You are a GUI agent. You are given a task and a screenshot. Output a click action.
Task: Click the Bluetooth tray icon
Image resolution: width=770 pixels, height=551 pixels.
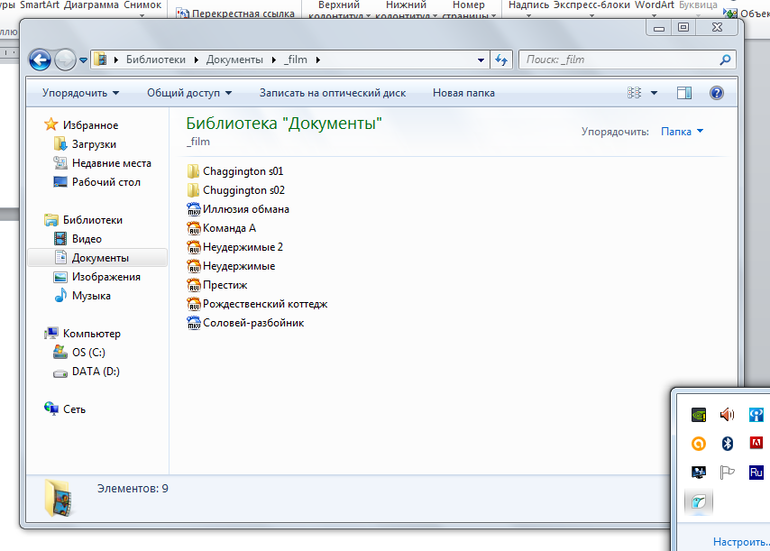(728, 443)
